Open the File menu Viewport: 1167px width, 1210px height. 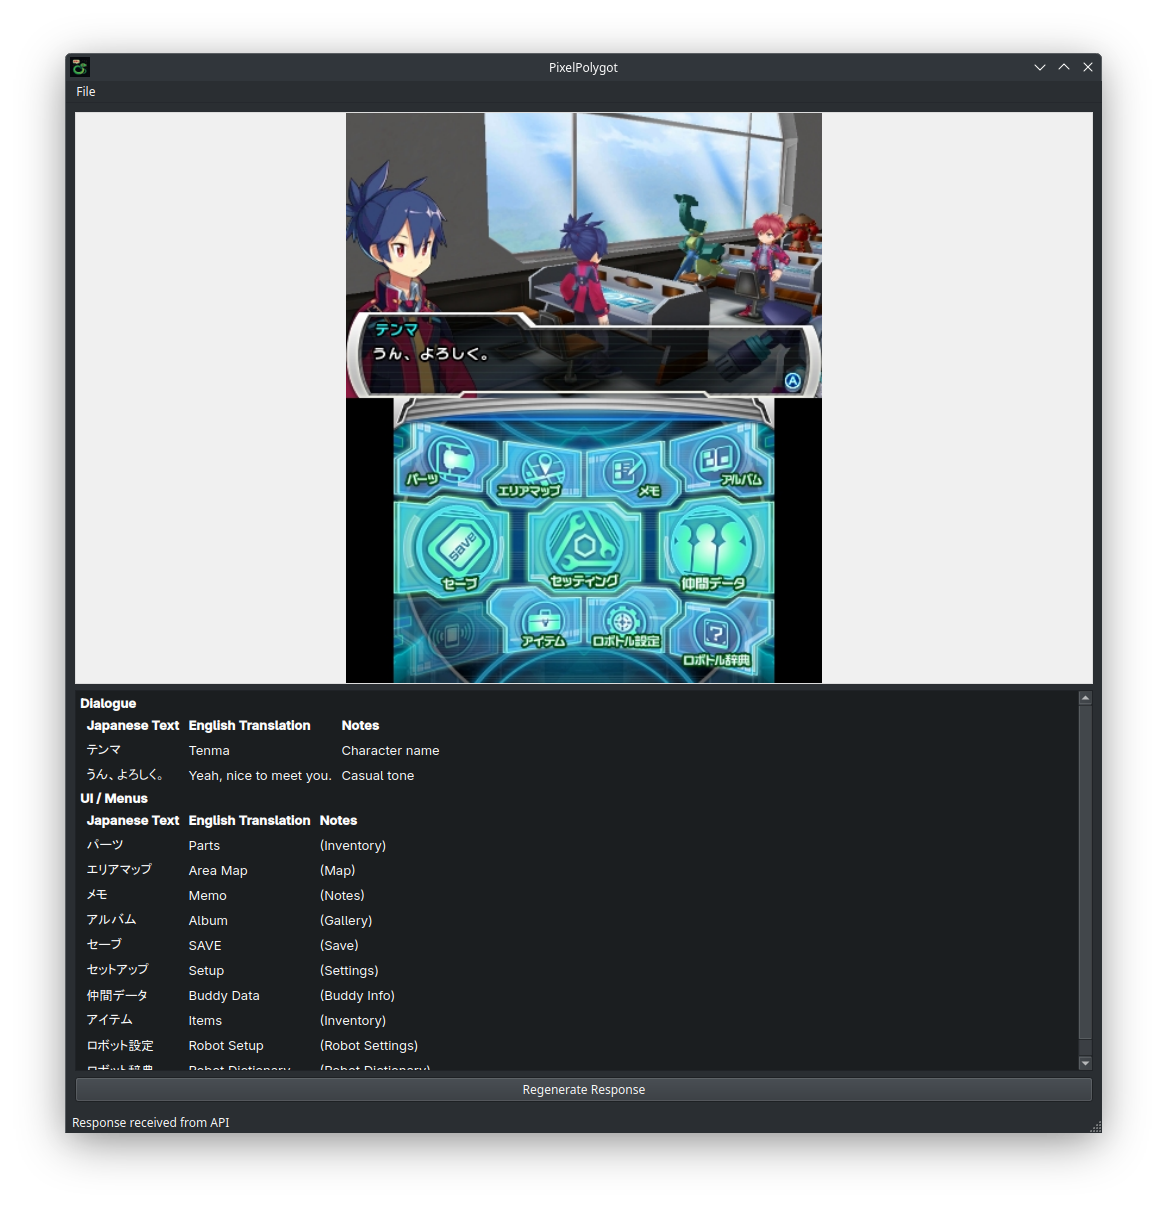click(86, 92)
